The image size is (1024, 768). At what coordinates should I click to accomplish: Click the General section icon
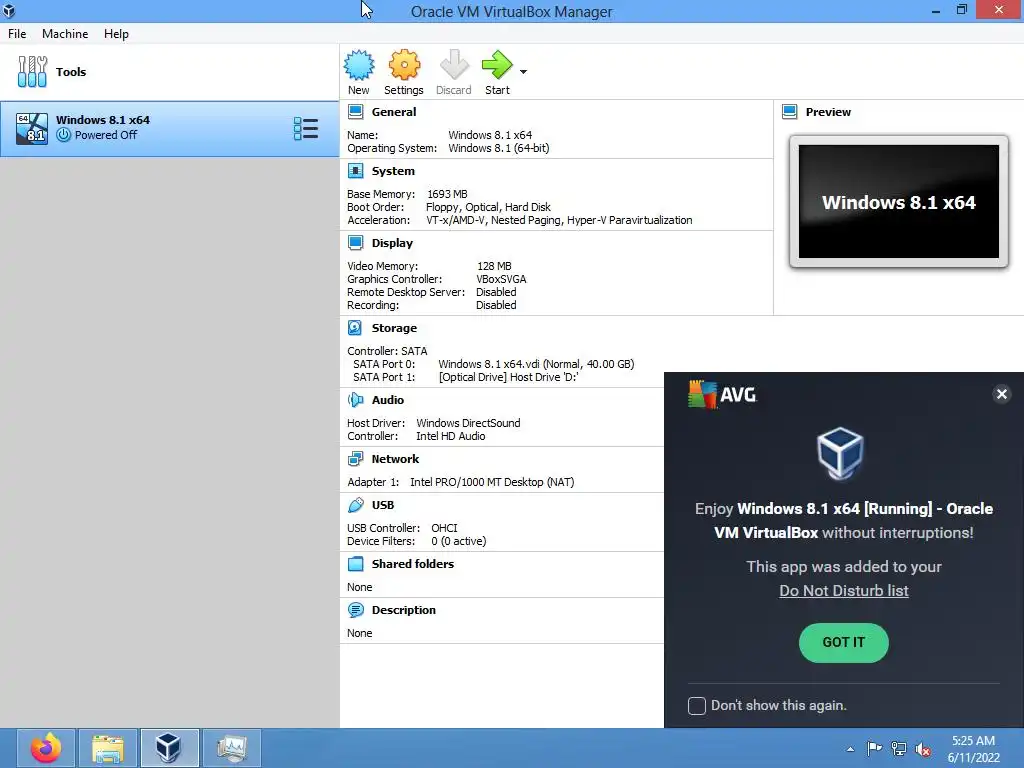click(355, 112)
